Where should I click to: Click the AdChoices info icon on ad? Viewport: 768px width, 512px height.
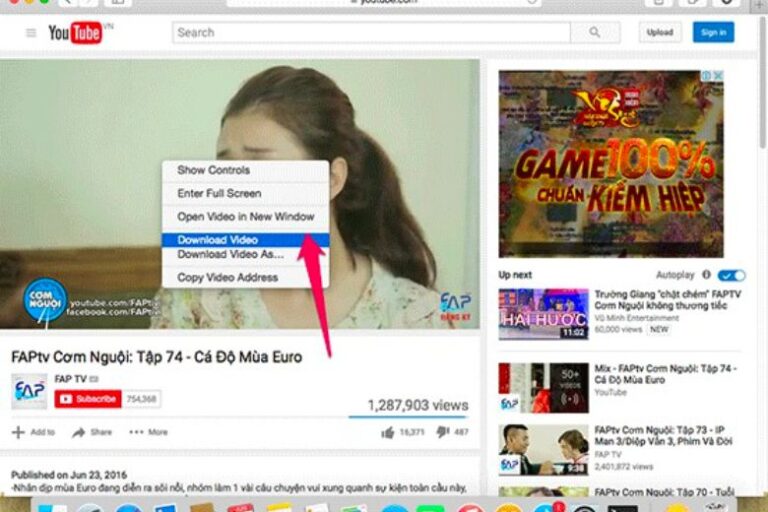click(707, 76)
